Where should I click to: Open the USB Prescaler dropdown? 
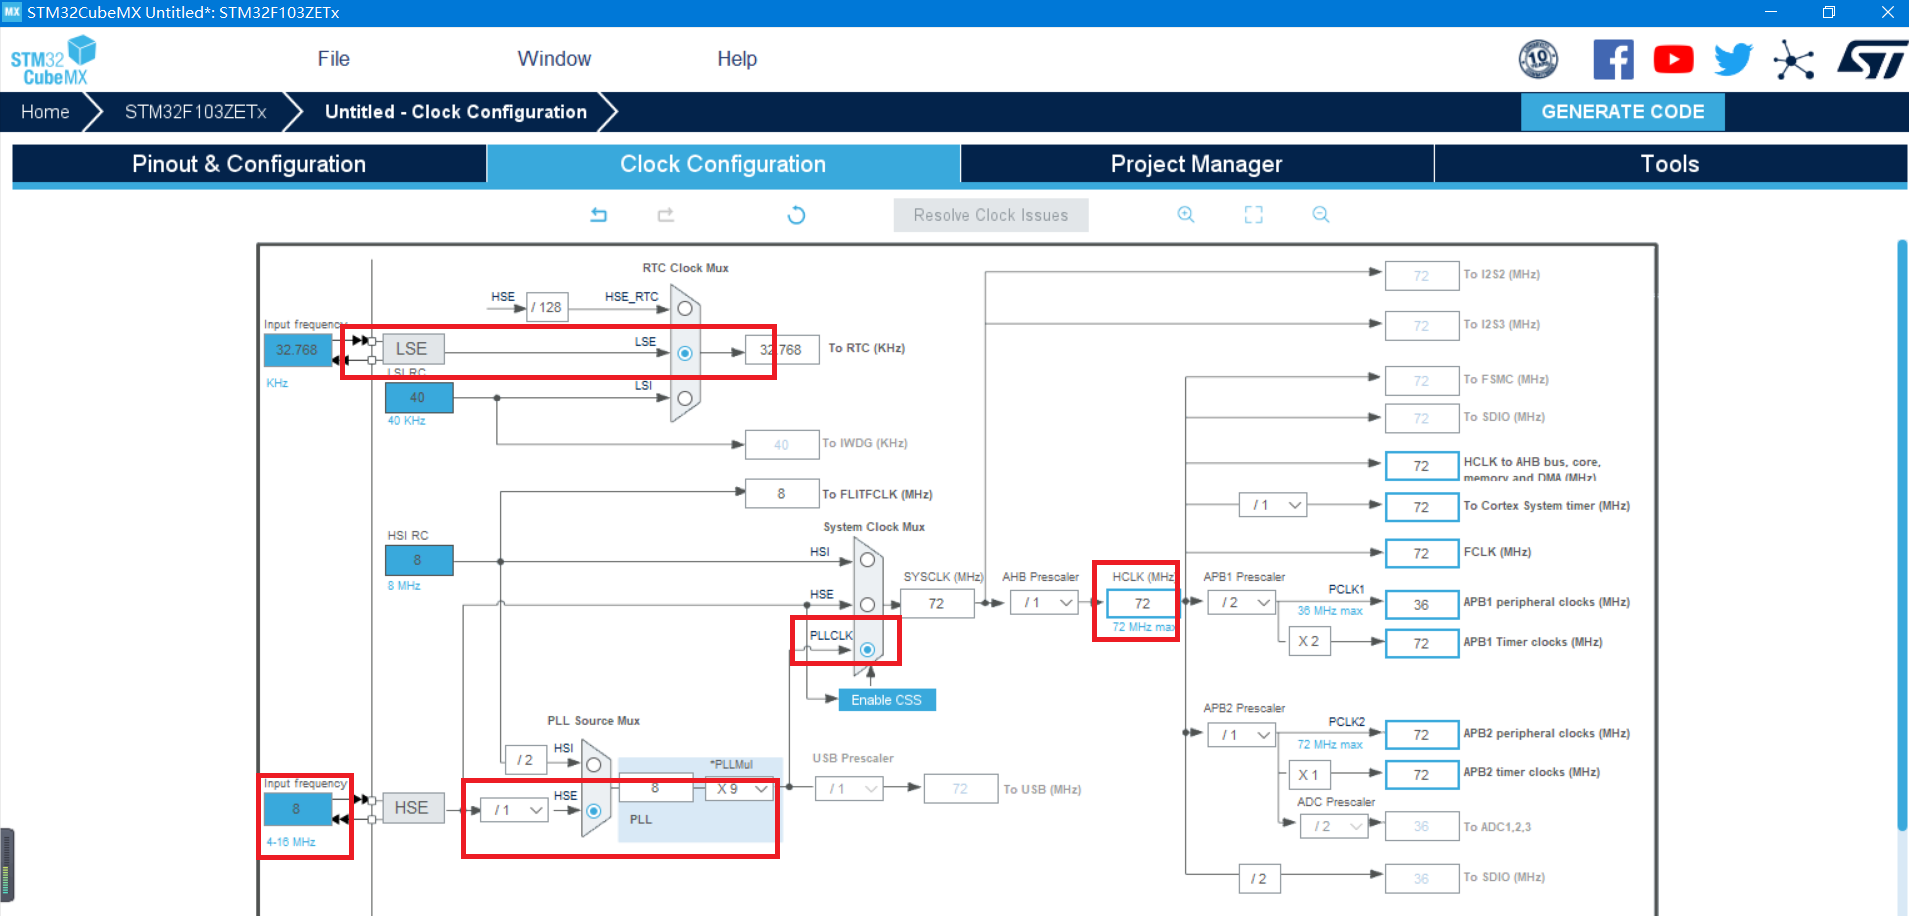click(849, 789)
